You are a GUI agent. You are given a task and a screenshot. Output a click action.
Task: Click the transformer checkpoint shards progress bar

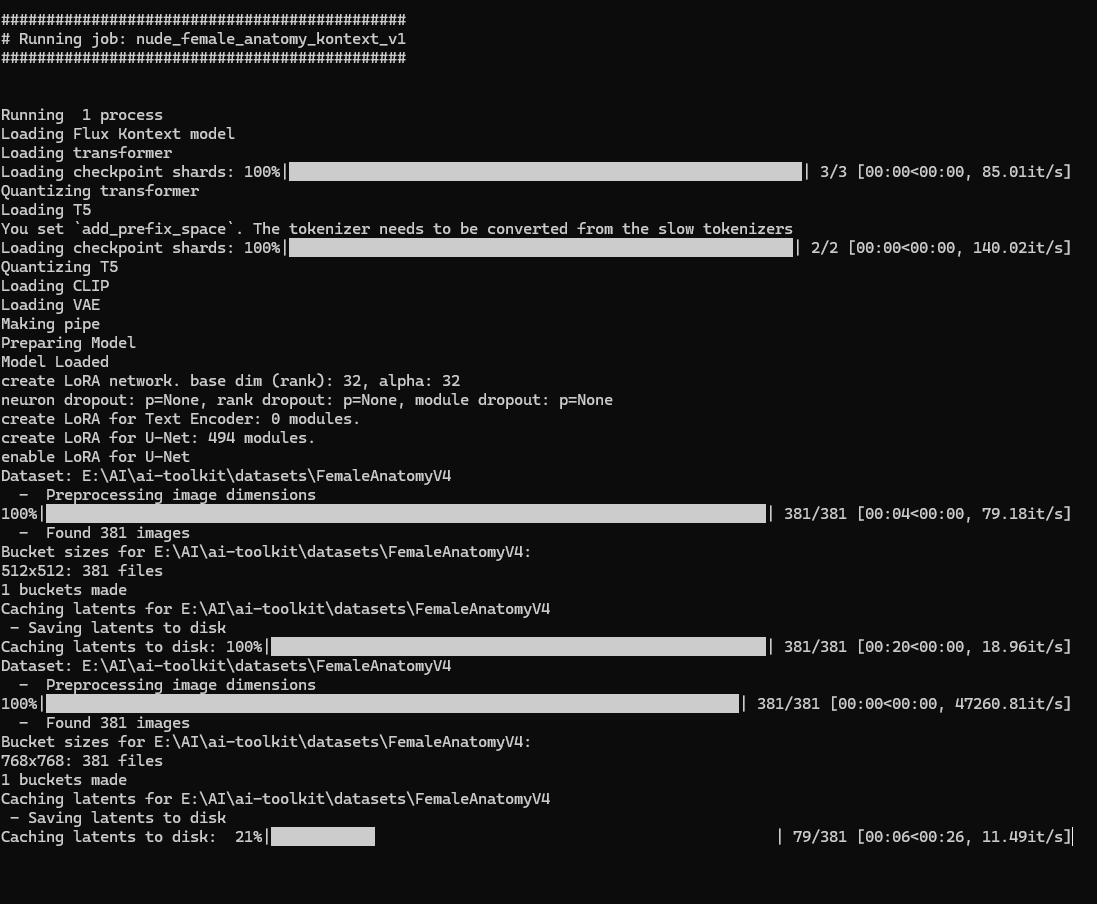click(x=545, y=171)
